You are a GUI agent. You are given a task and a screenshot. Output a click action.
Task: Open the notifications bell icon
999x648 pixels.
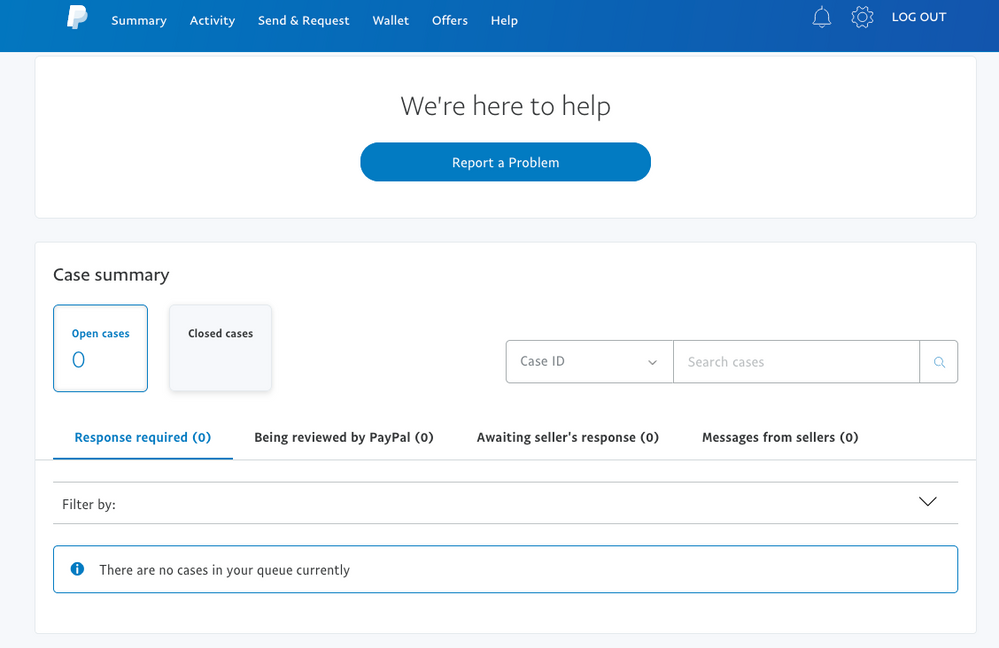point(822,17)
